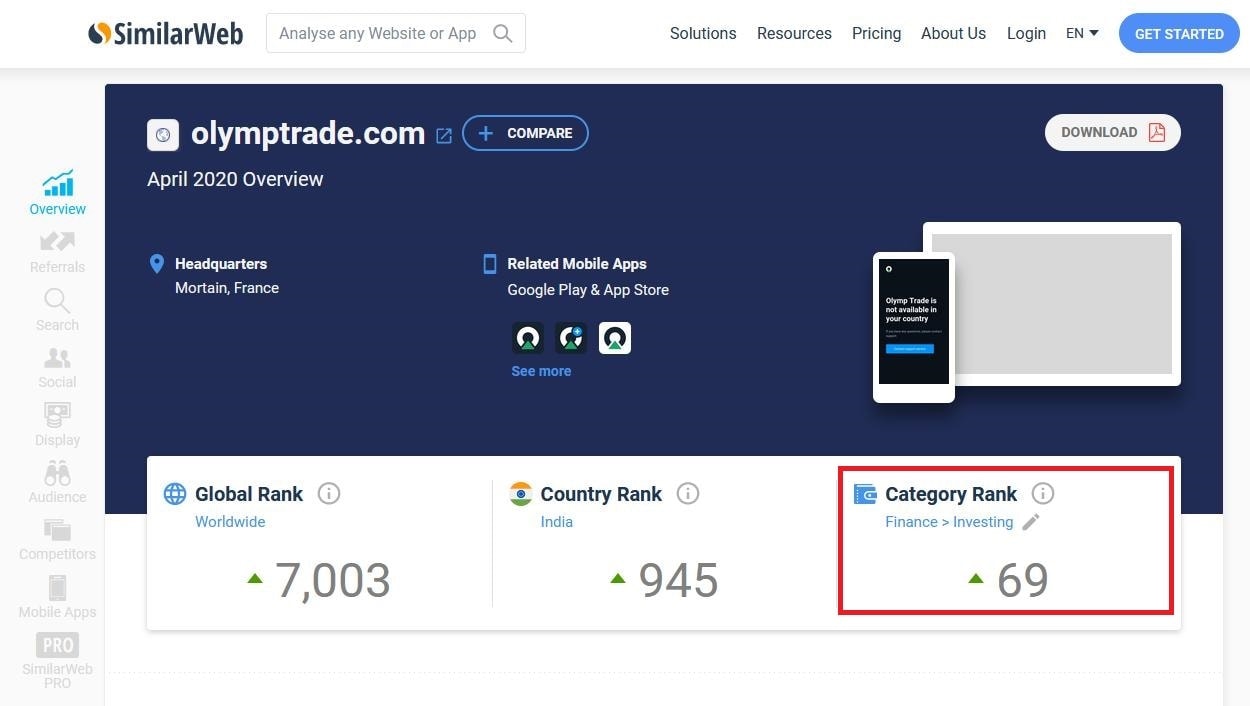Click the Mortain, France headquarters text
This screenshot has width=1250, height=706.
[227, 288]
